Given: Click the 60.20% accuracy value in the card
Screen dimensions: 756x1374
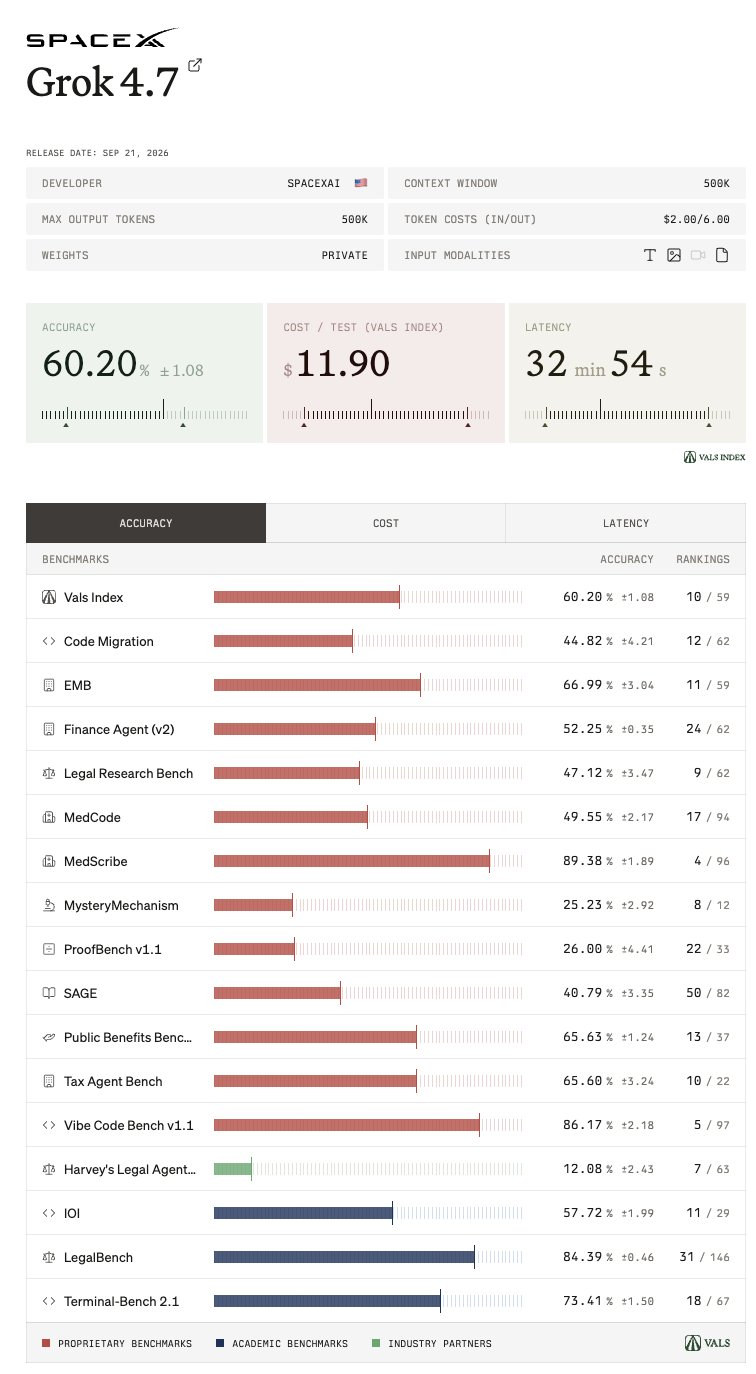Looking at the screenshot, I should pos(96,364).
